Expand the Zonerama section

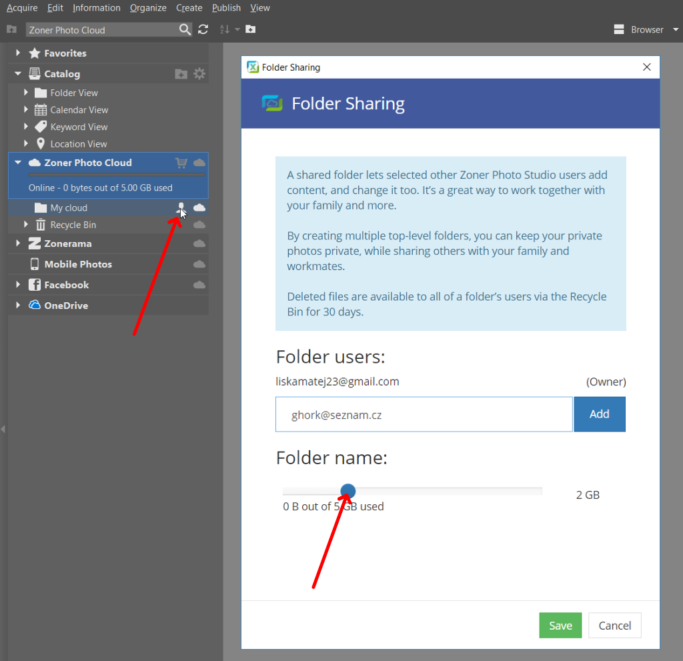coord(18,243)
